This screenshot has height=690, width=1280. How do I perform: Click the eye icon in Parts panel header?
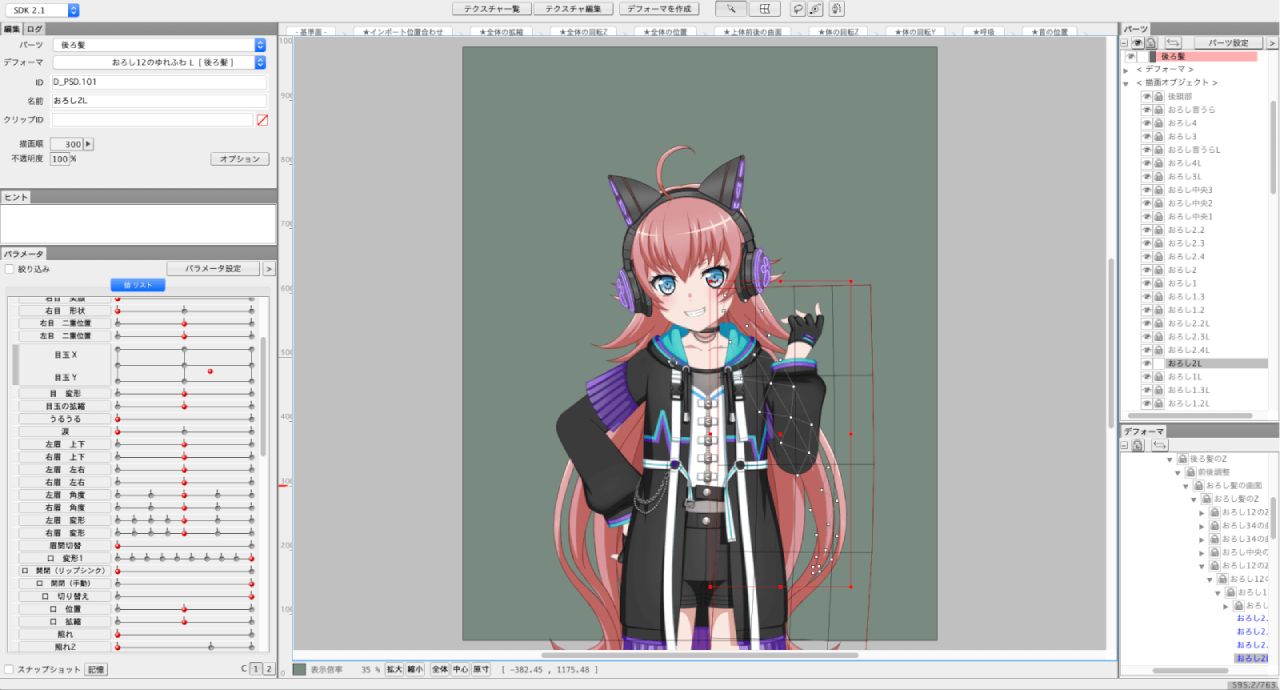pyautogui.click(x=1138, y=43)
